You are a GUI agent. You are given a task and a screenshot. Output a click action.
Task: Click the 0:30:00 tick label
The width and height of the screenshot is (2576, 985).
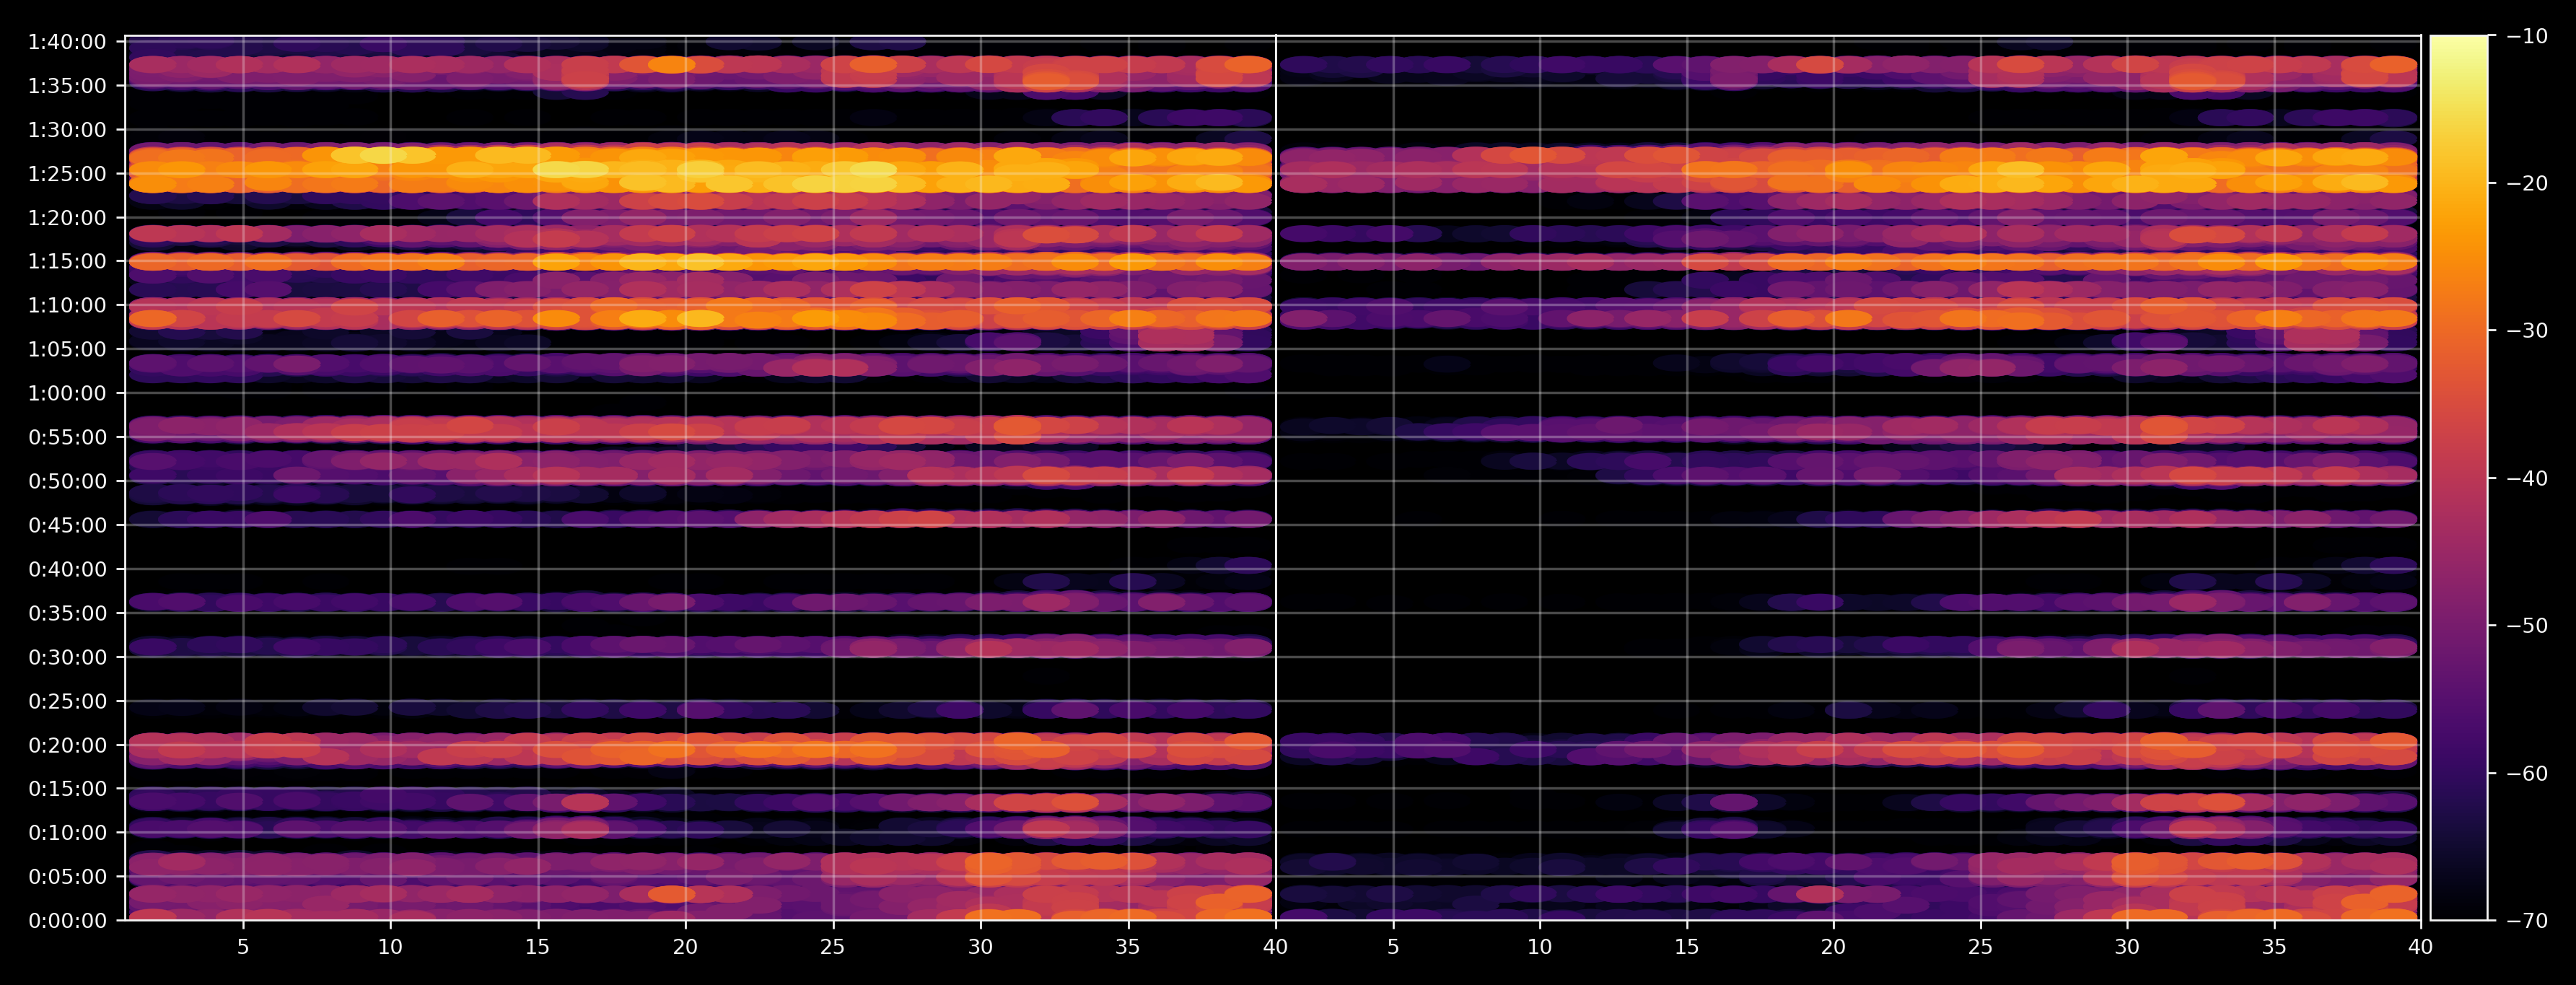(x=67, y=657)
